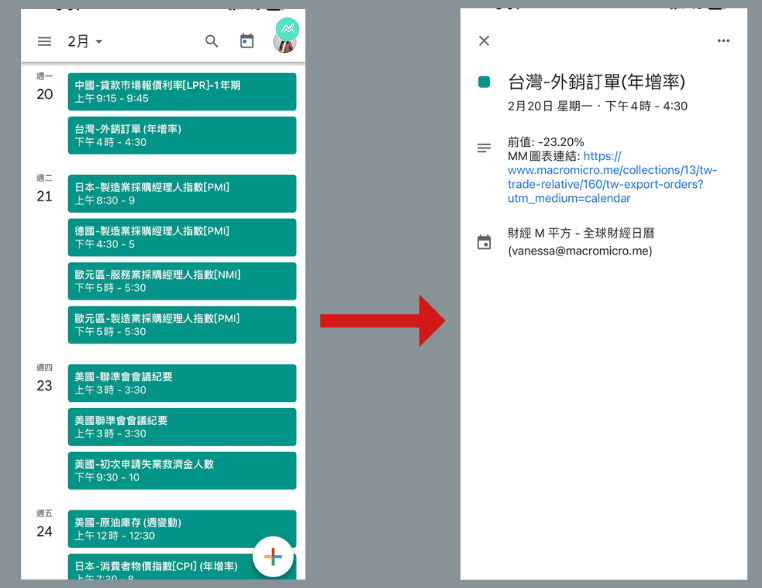Open 美國聯準會會議紀要 event without hyphen
Image resolution: width=762 pixels, height=588 pixels.
point(182,427)
